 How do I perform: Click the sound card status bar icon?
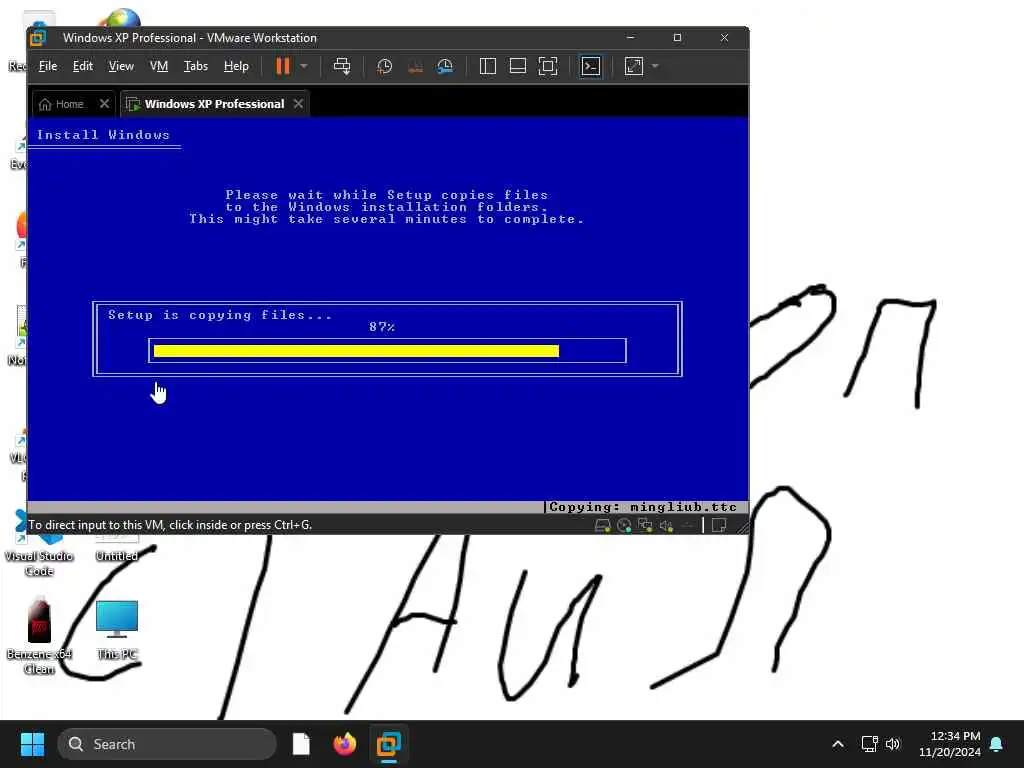coord(666,526)
